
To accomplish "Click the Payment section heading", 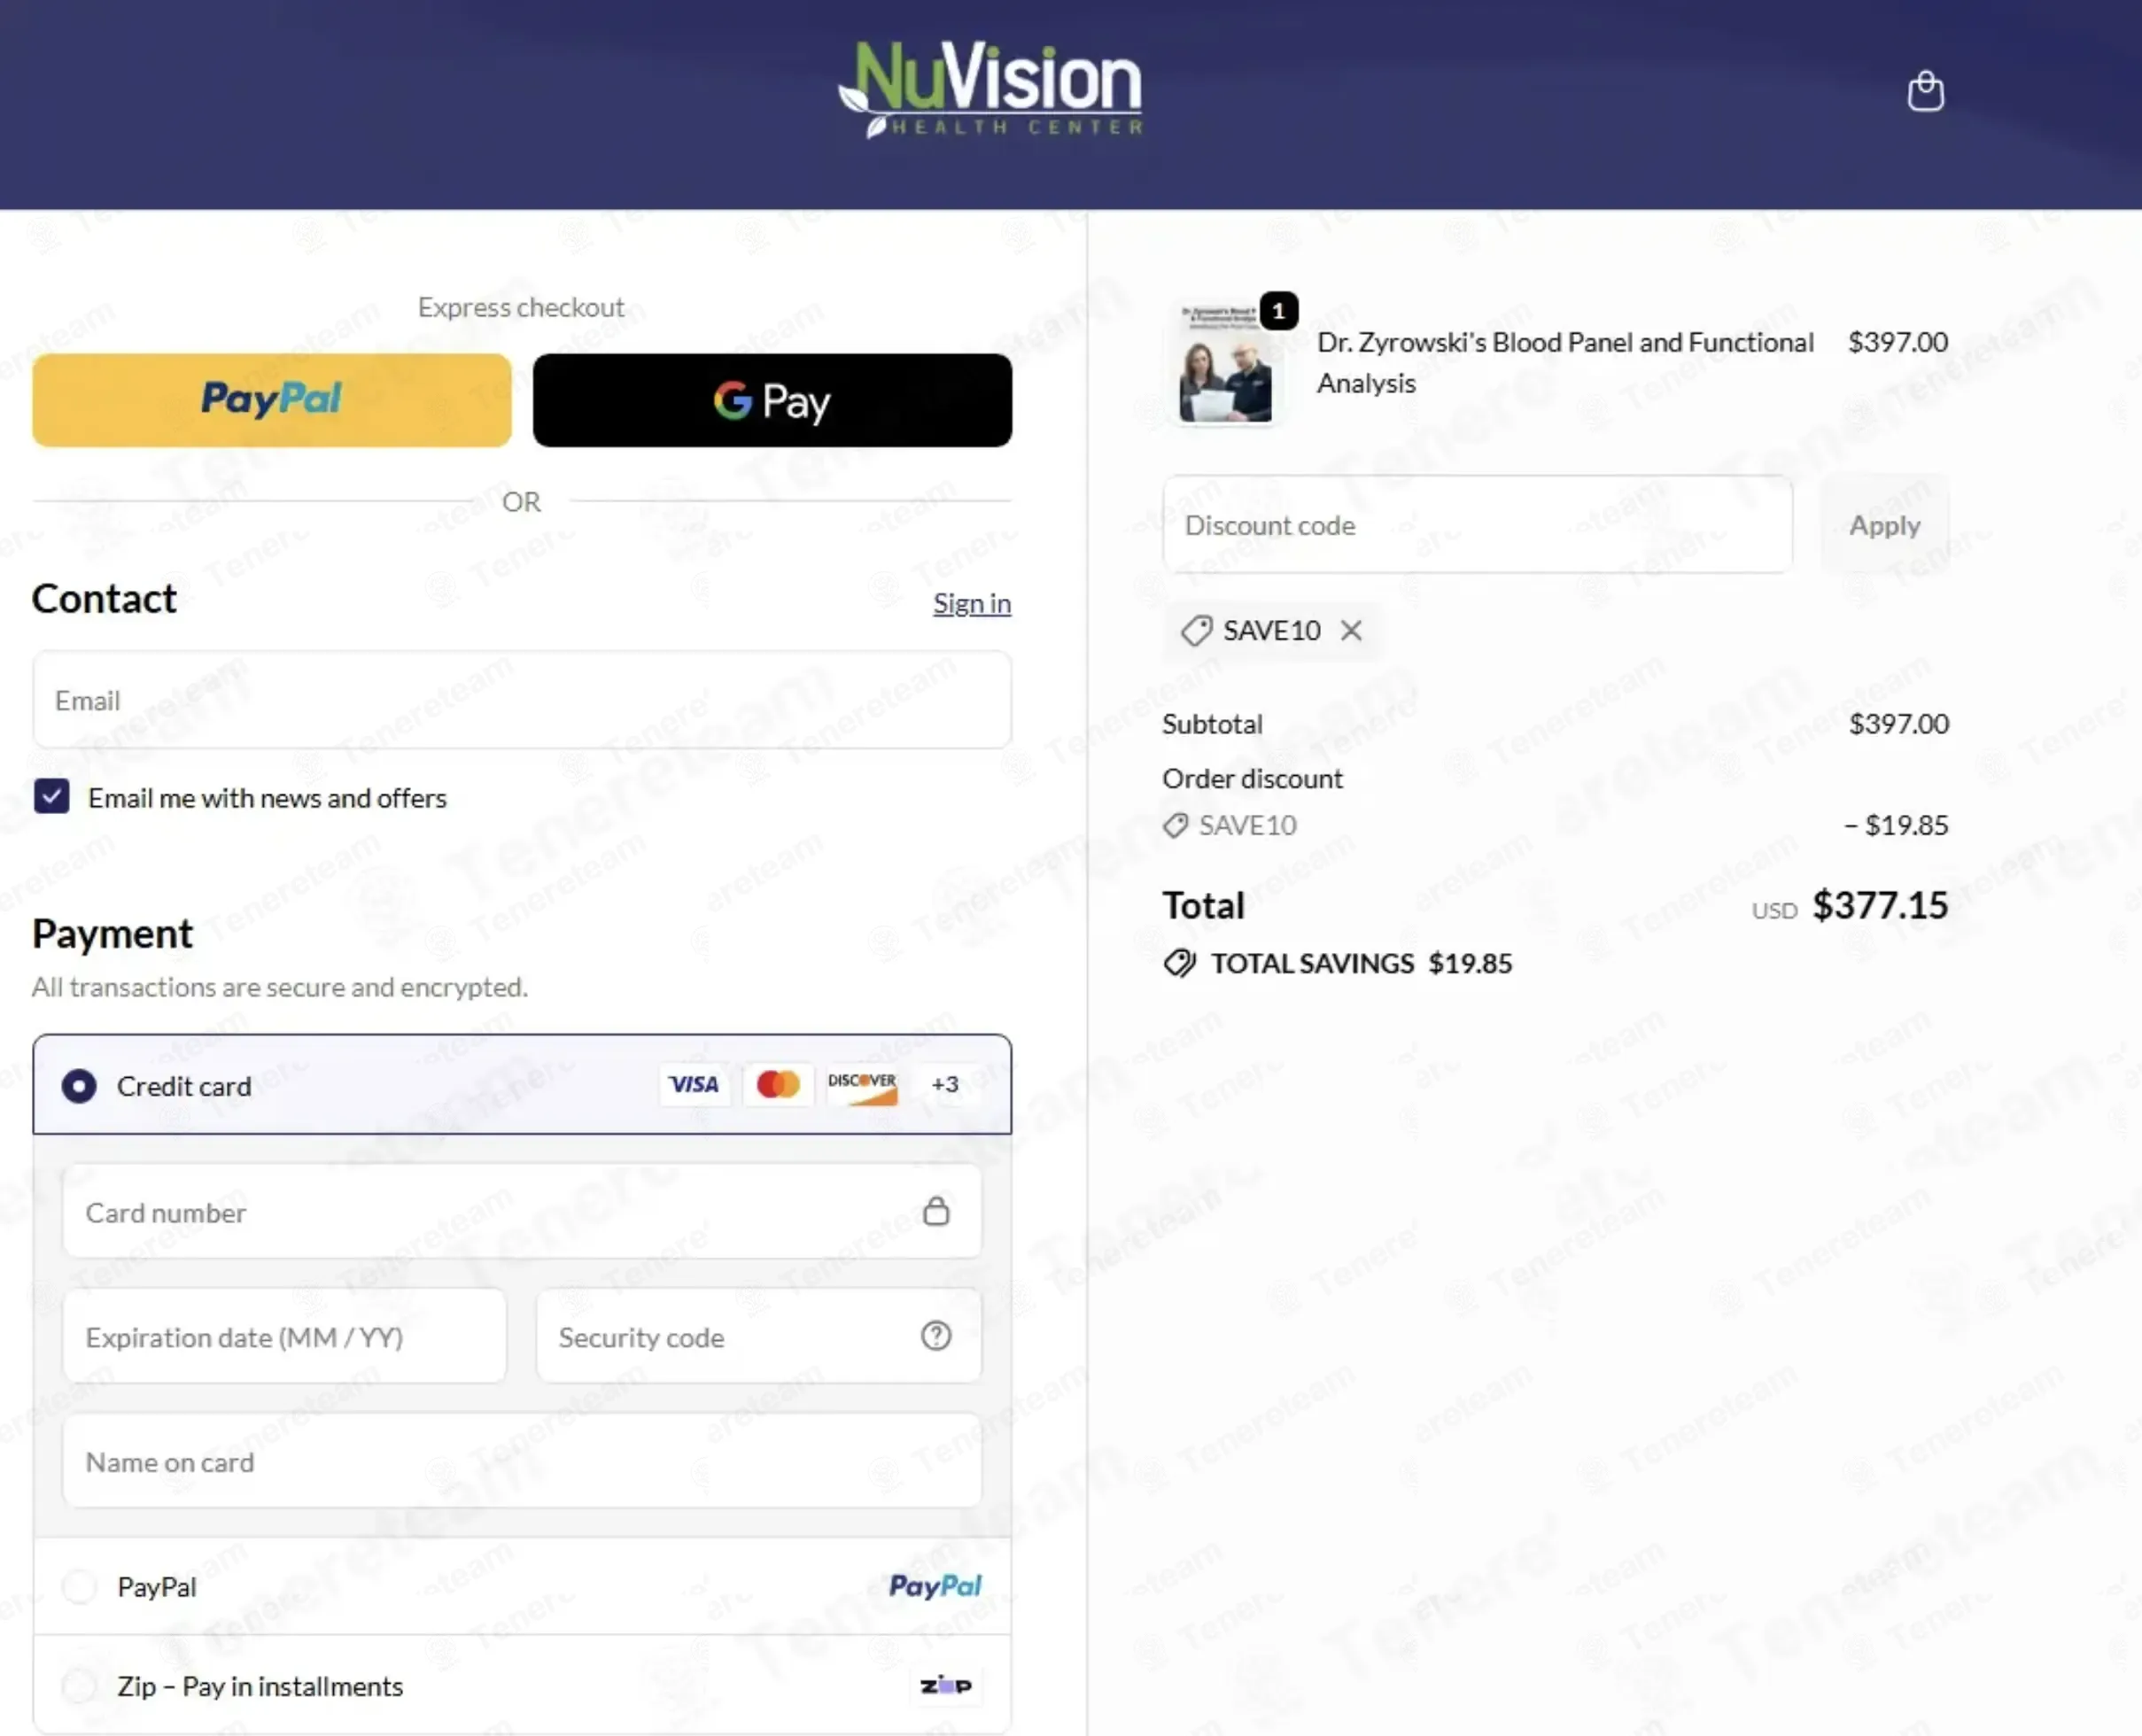I will click(x=112, y=933).
